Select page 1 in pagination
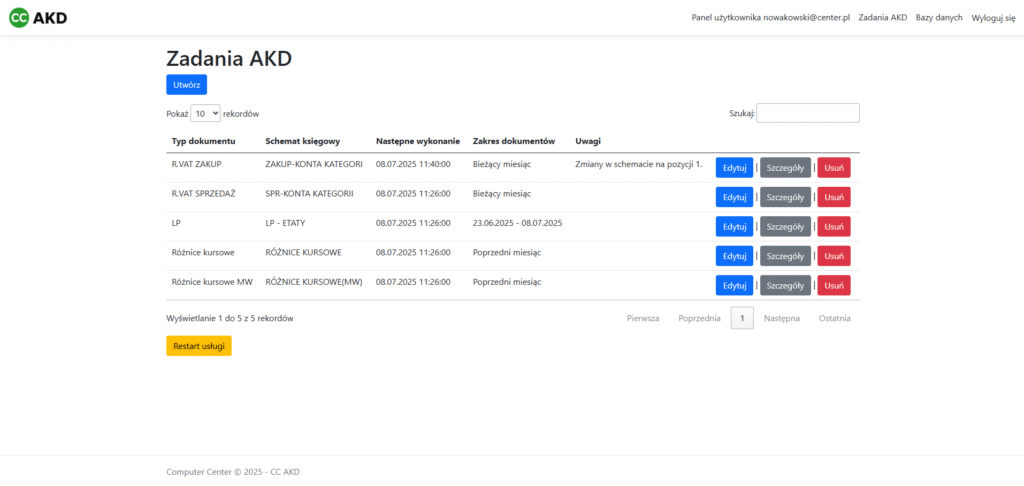 (x=742, y=318)
